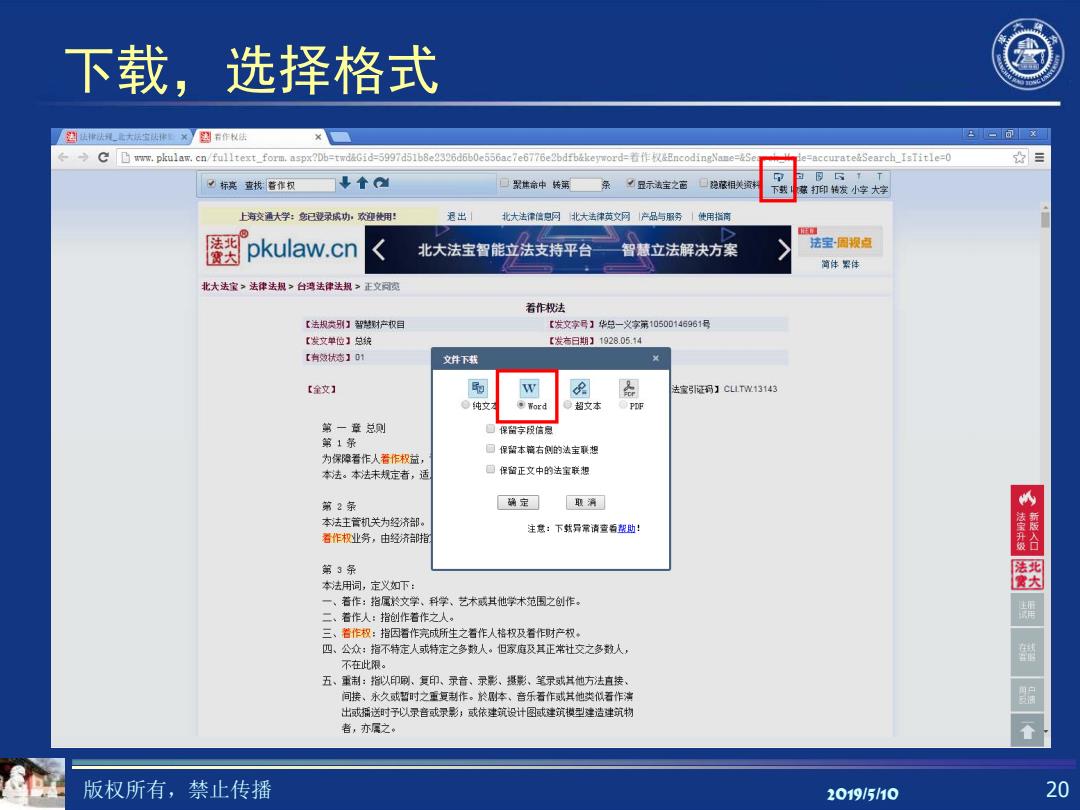
Task: Bookmark this page with the star icon
Action: pyautogui.click(x=1019, y=157)
